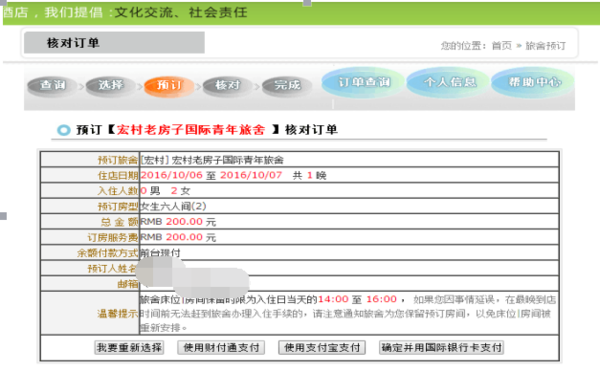The height and width of the screenshot is (371, 600).
Task: Click the 前台现付 payment method text
Action: (160, 253)
